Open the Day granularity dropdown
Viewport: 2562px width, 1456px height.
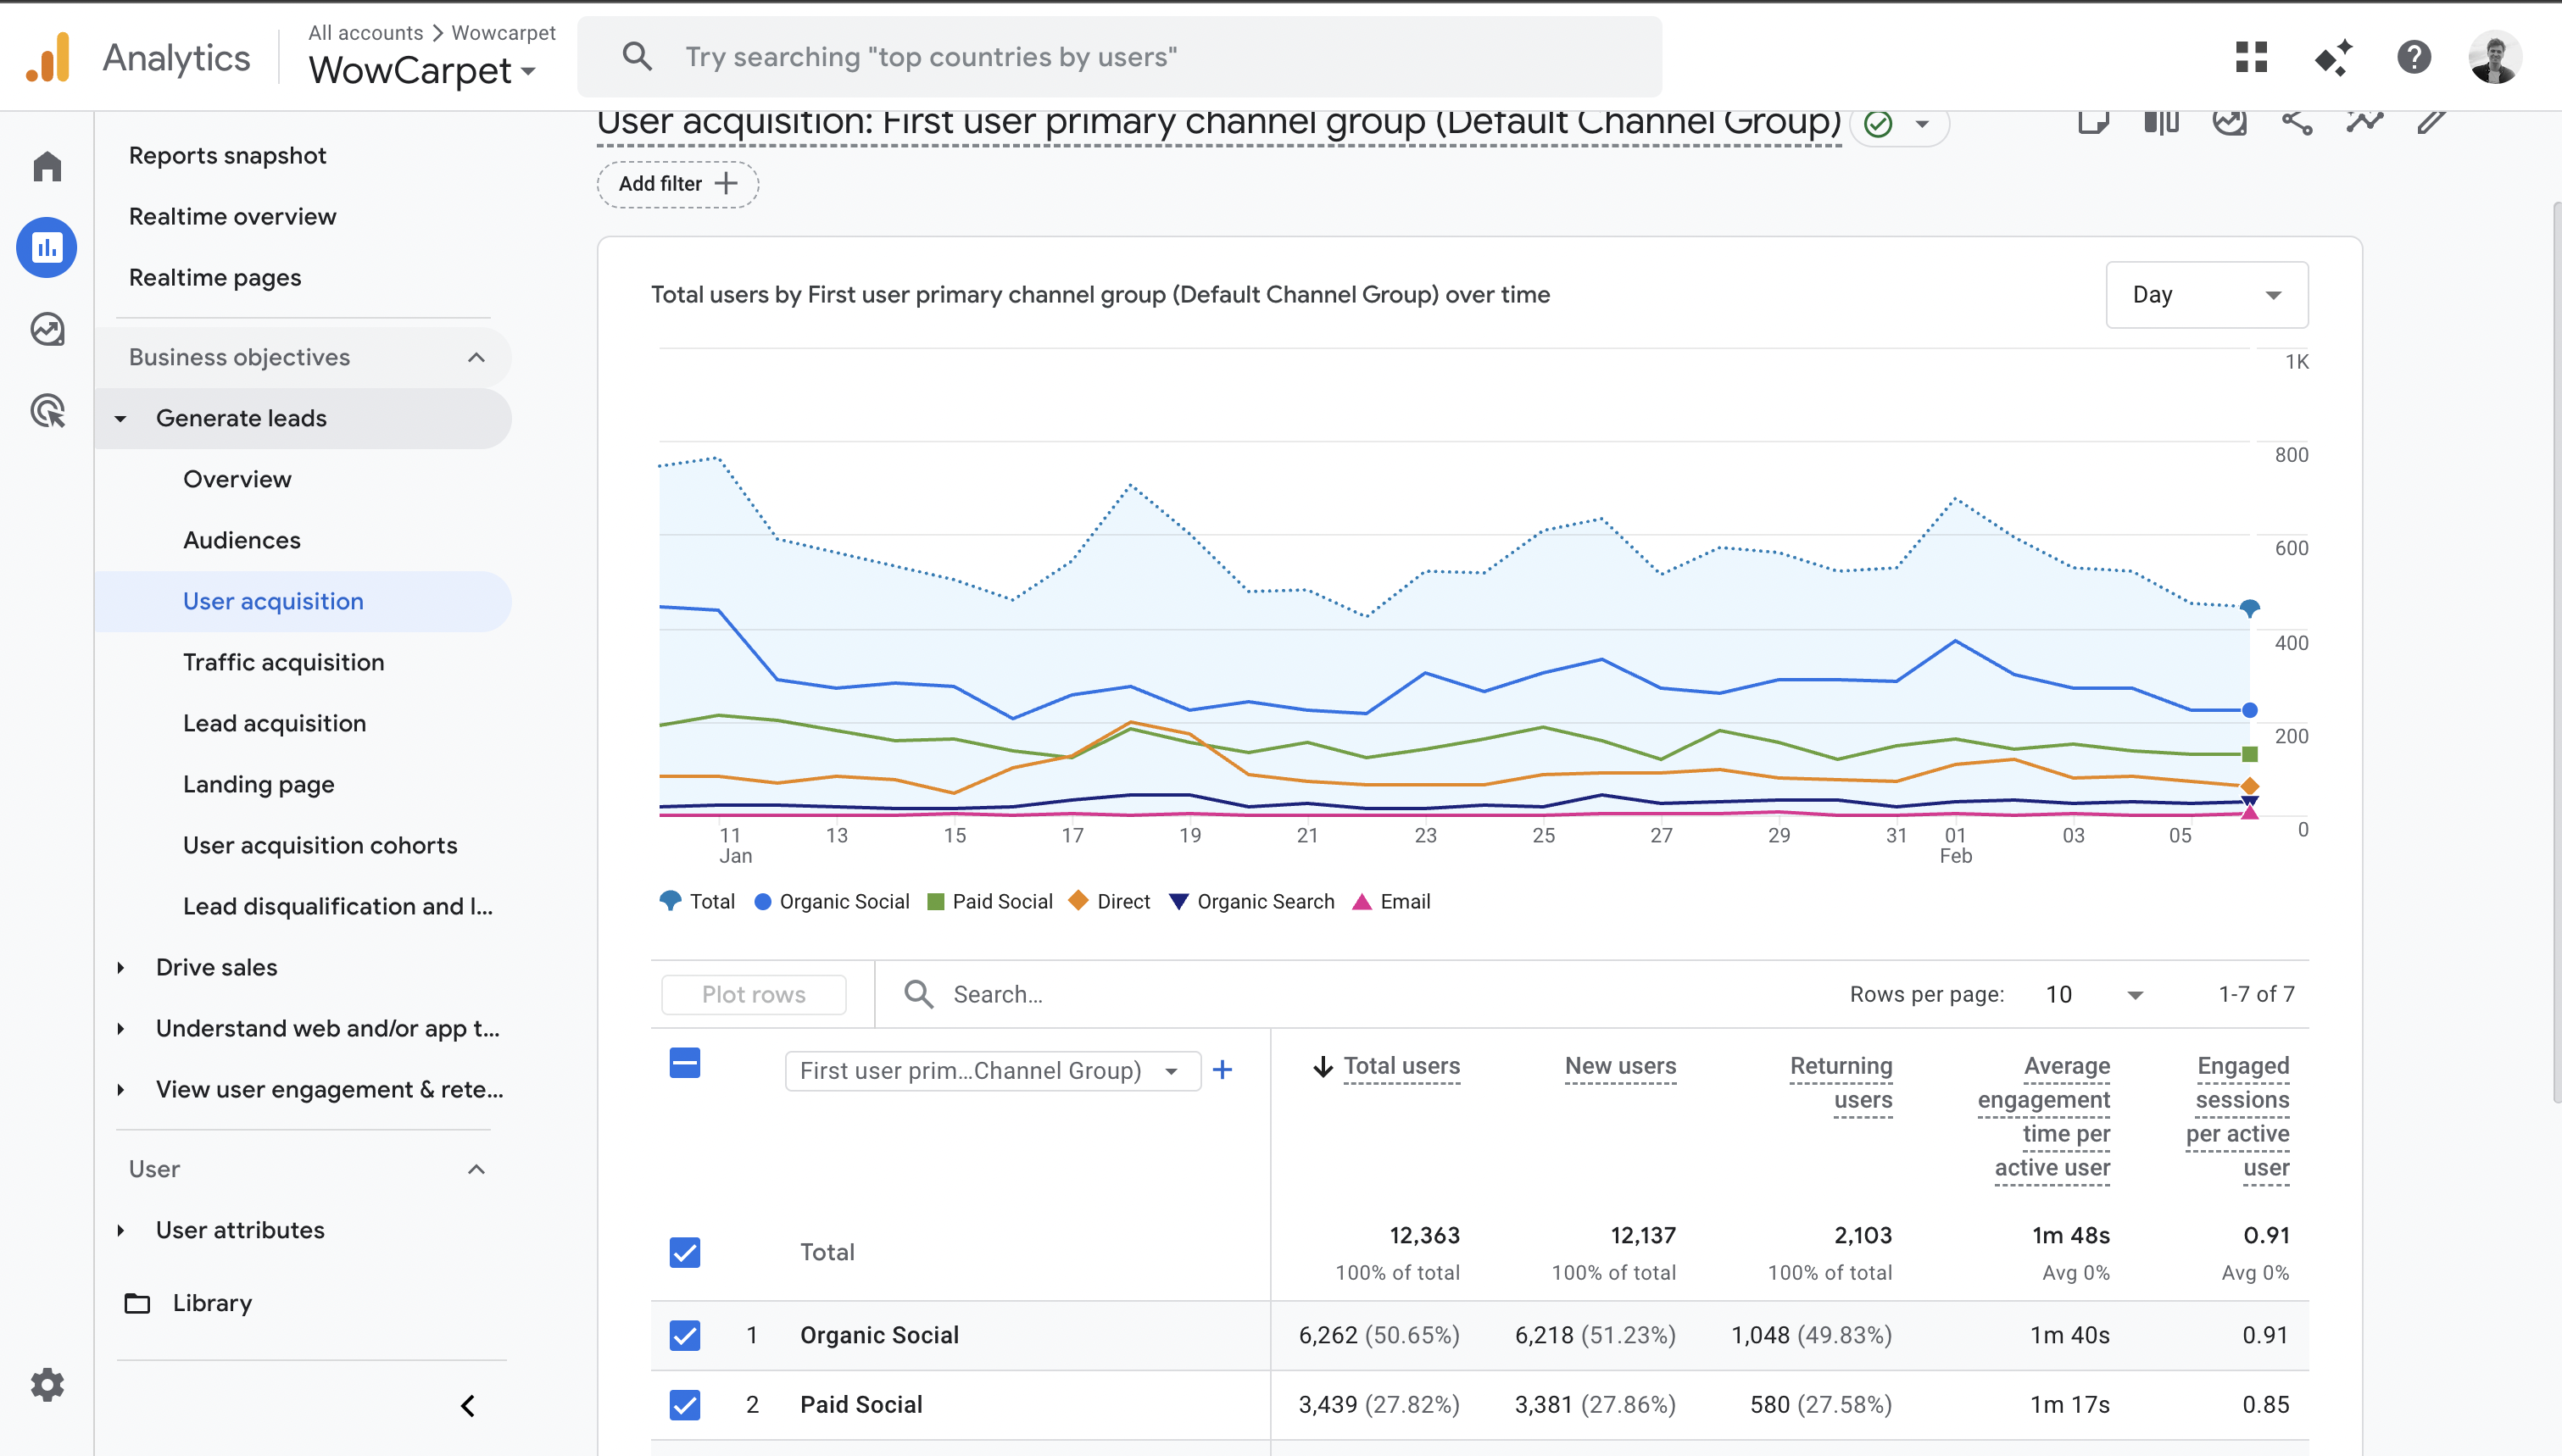point(2206,295)
